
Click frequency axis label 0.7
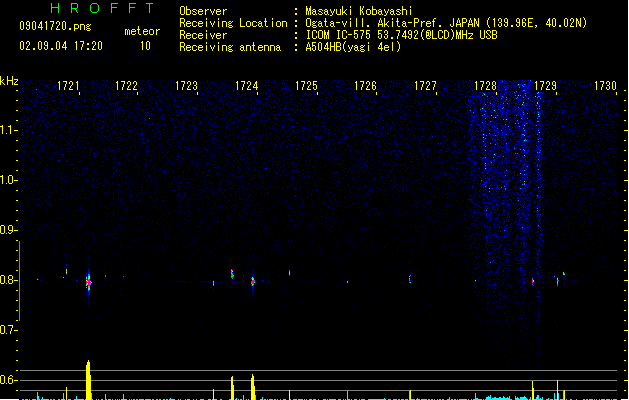tap(8, 330)
